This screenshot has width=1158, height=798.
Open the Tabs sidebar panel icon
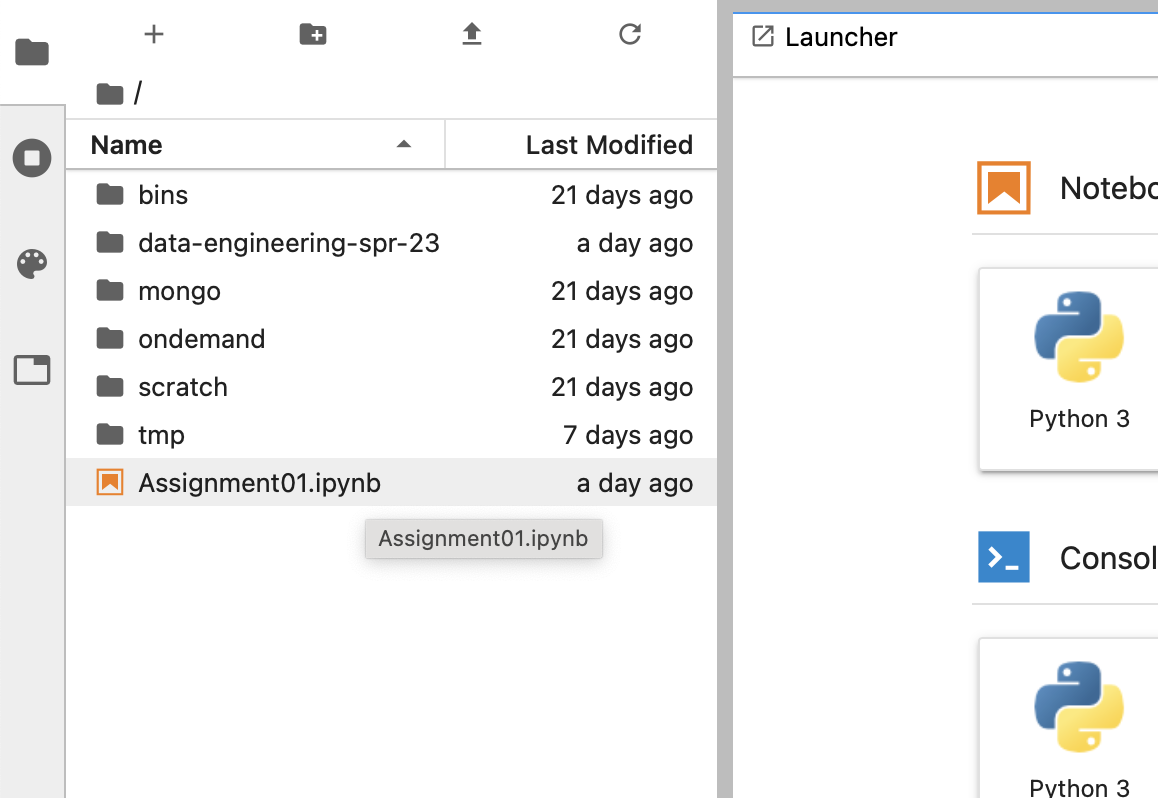coord(32,371)
